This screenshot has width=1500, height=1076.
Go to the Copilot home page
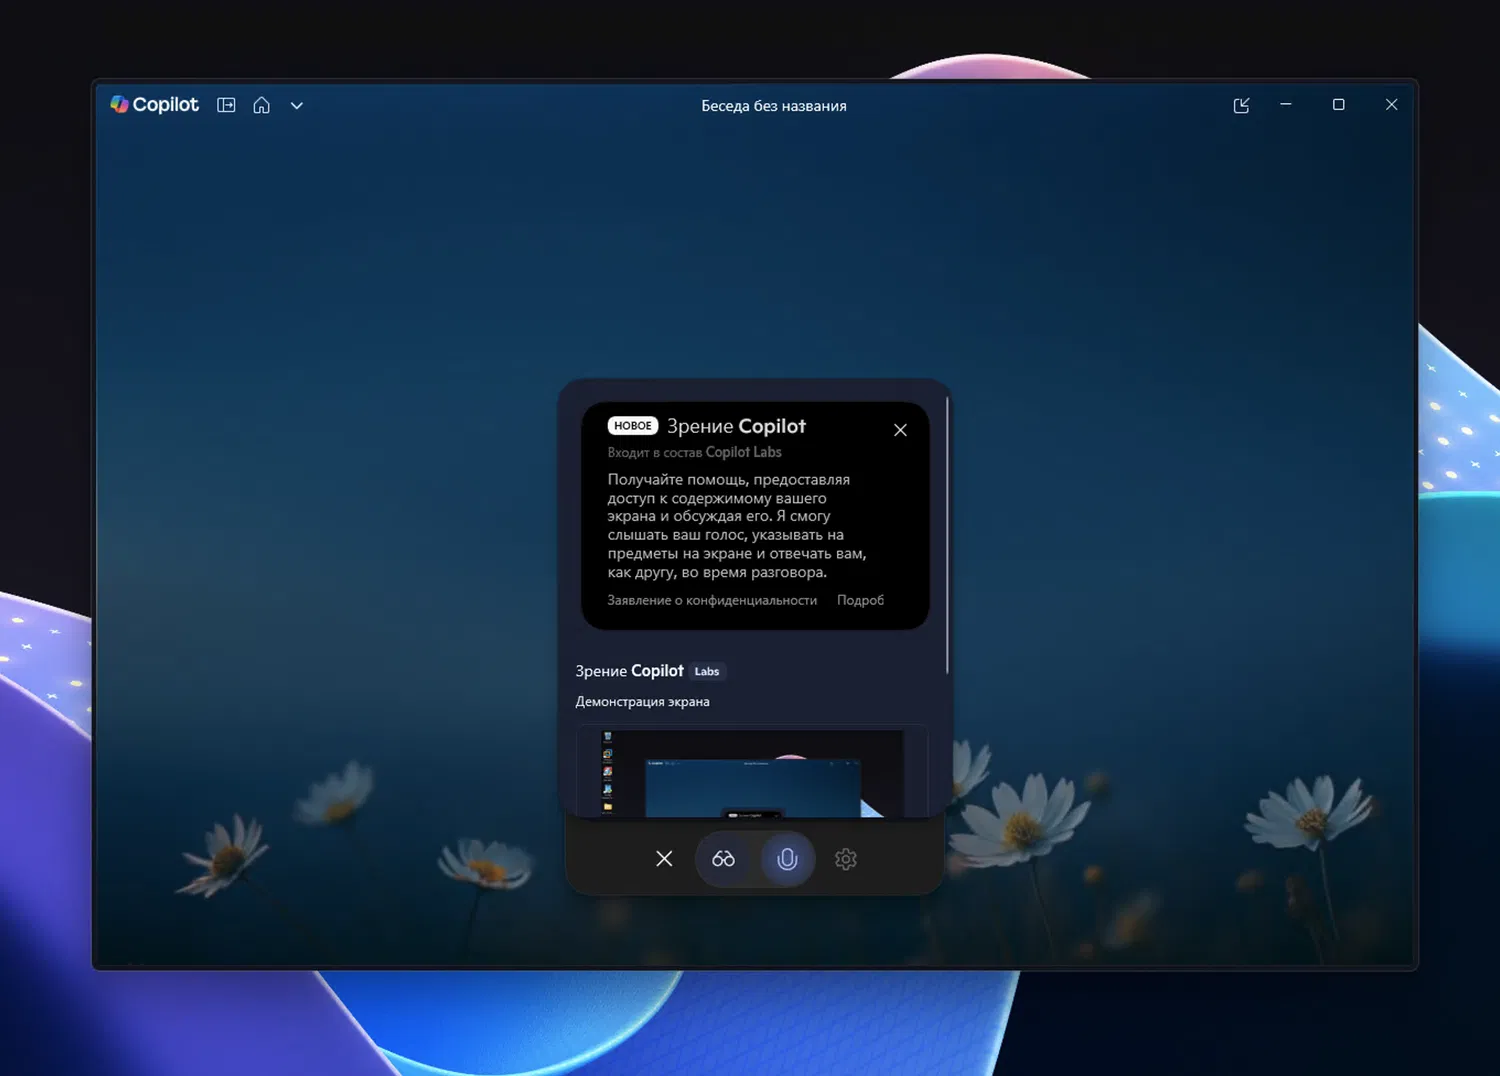tap(261, 105)
